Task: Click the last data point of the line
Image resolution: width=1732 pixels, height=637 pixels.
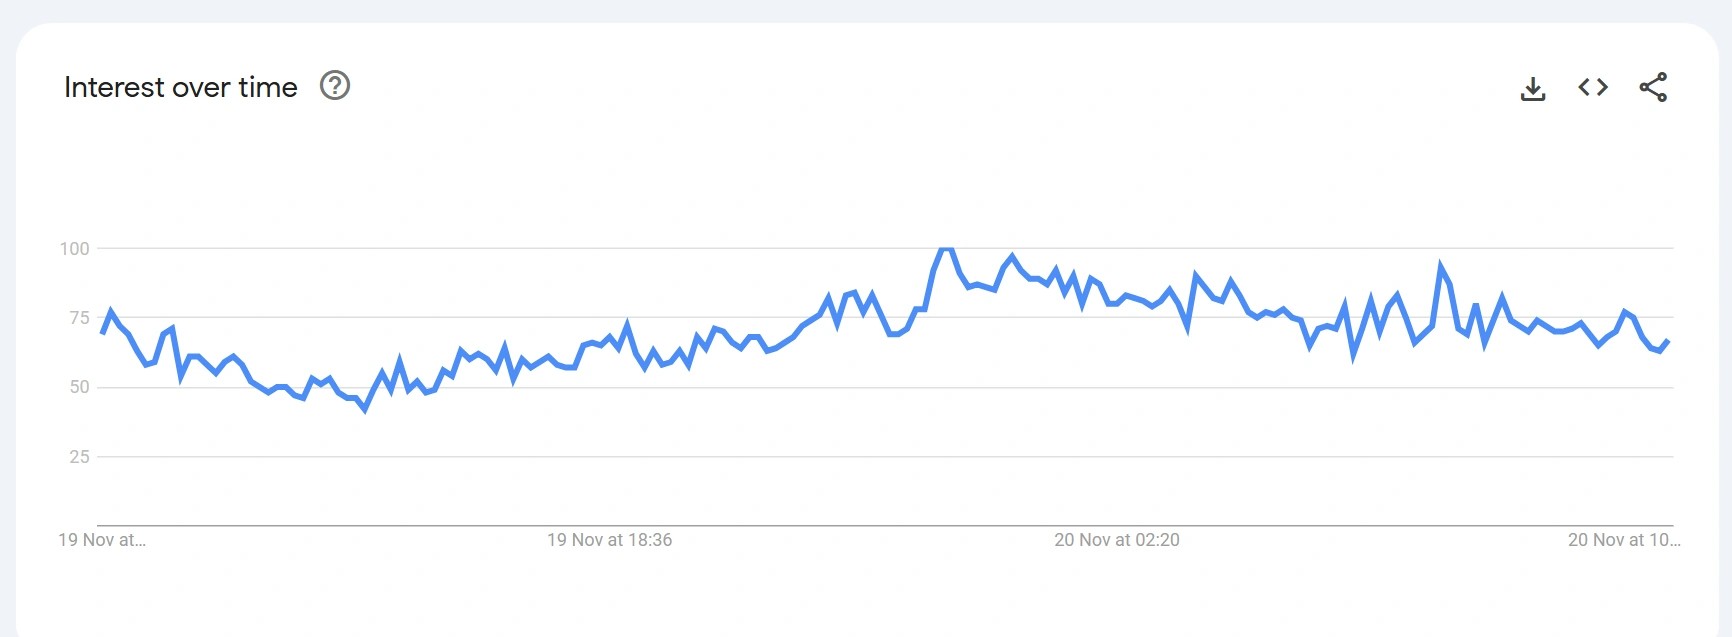Action: point(1668,342)
